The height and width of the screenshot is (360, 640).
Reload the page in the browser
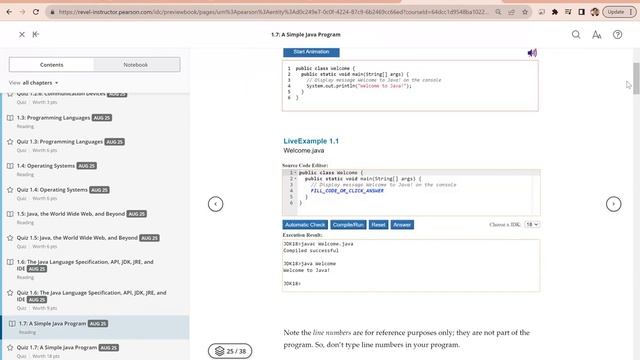36,12
